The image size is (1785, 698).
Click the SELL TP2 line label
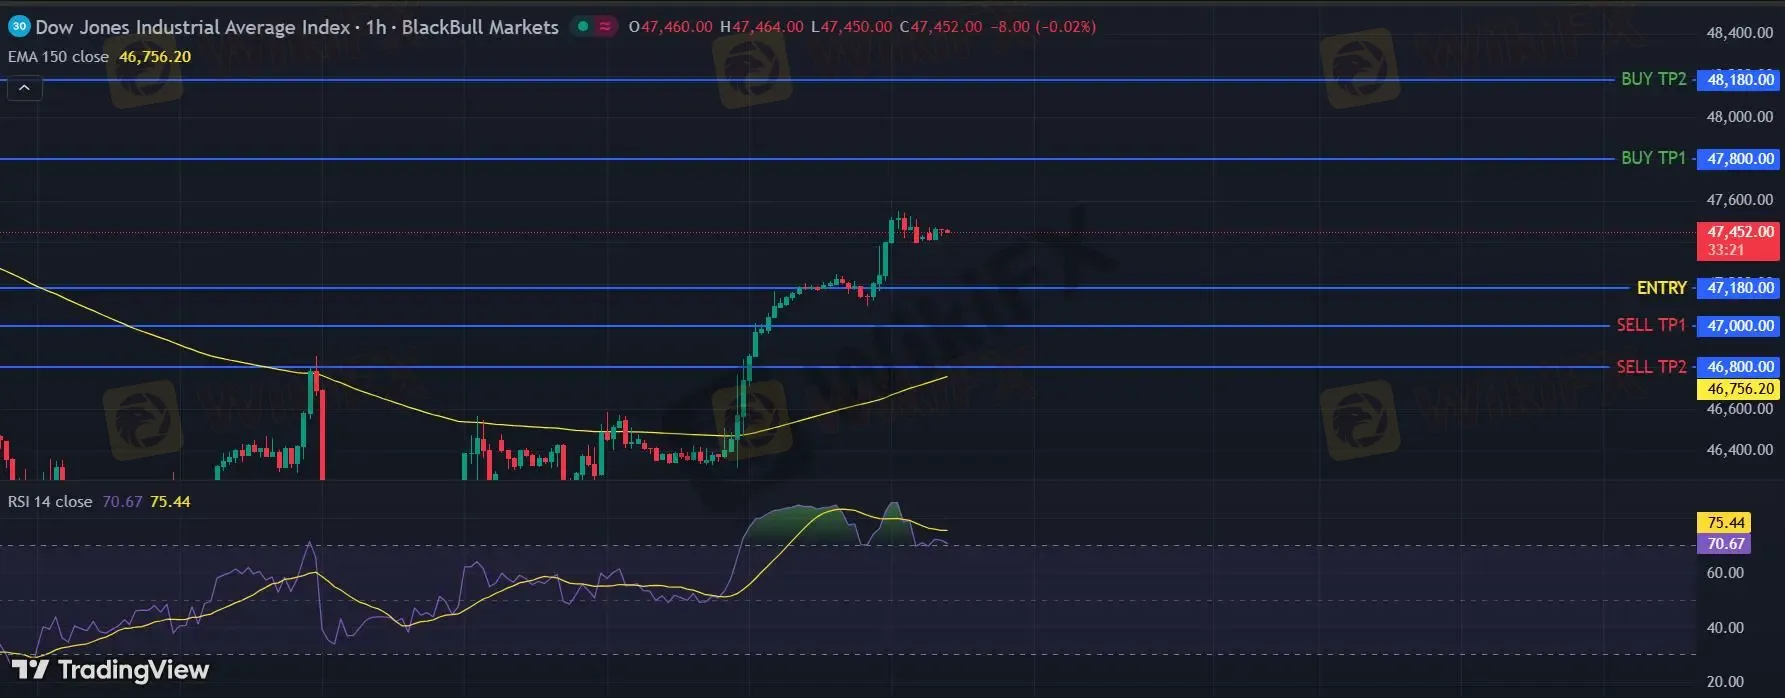coord(1651,367)
